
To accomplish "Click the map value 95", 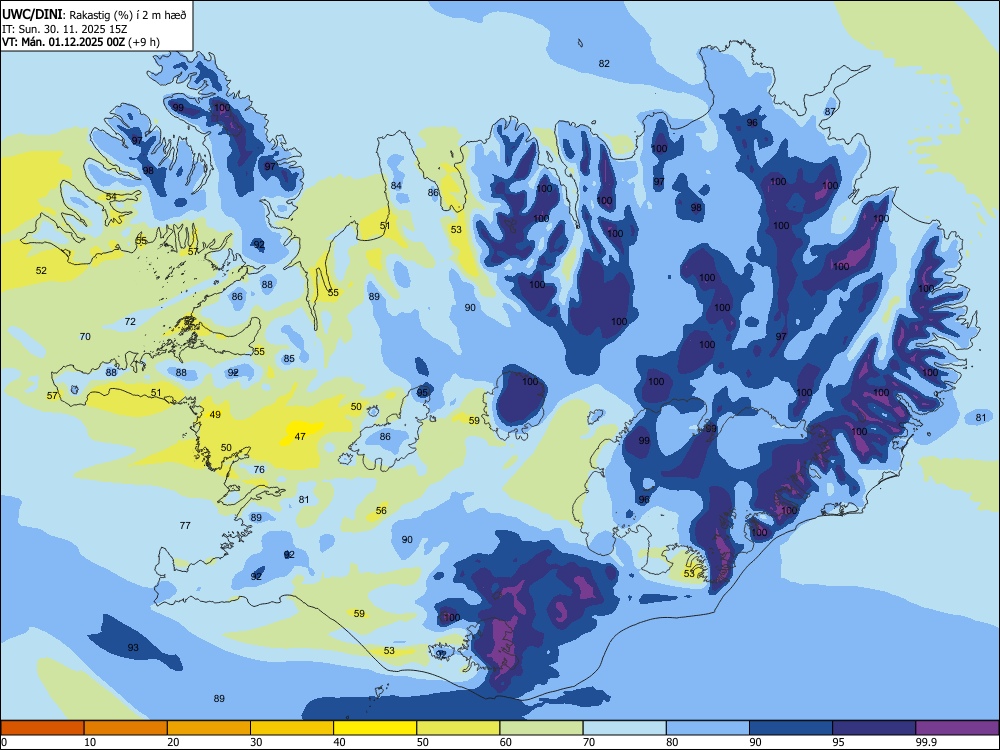I will 422,393.
